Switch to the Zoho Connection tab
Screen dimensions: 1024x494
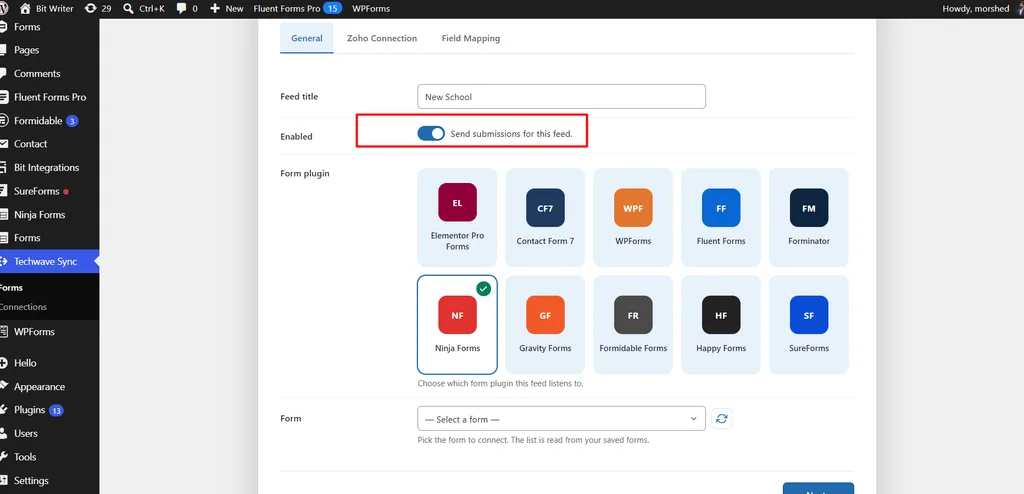point(382,38)
